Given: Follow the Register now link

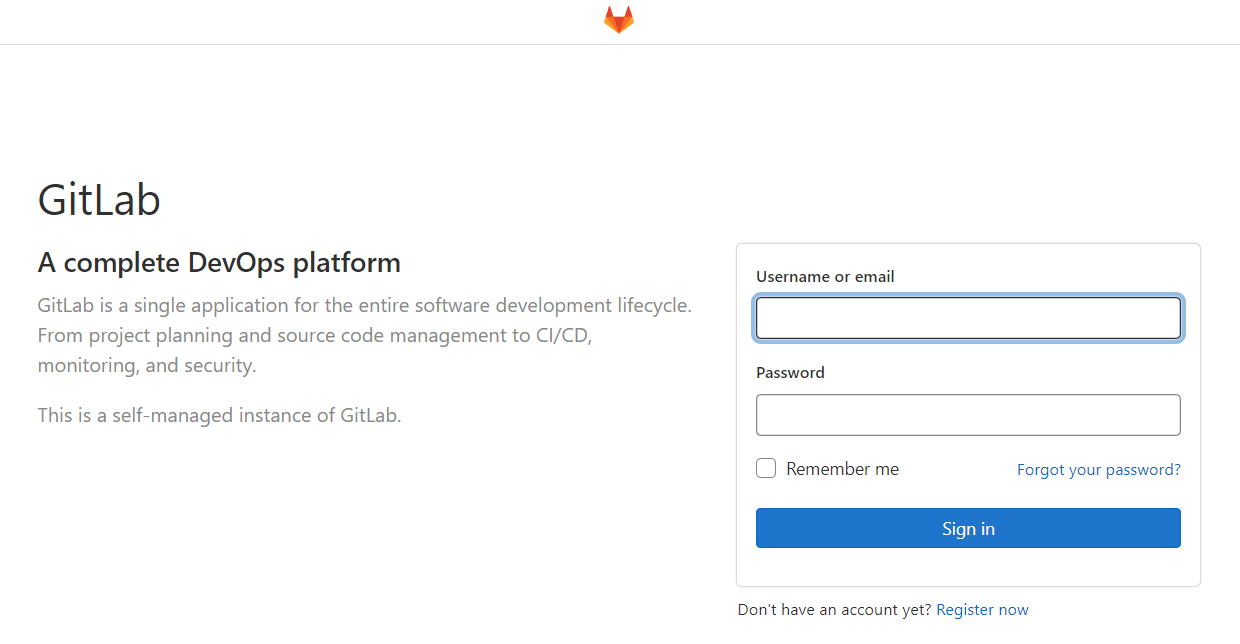Looking at the screenshot, I should pos(982,609).
